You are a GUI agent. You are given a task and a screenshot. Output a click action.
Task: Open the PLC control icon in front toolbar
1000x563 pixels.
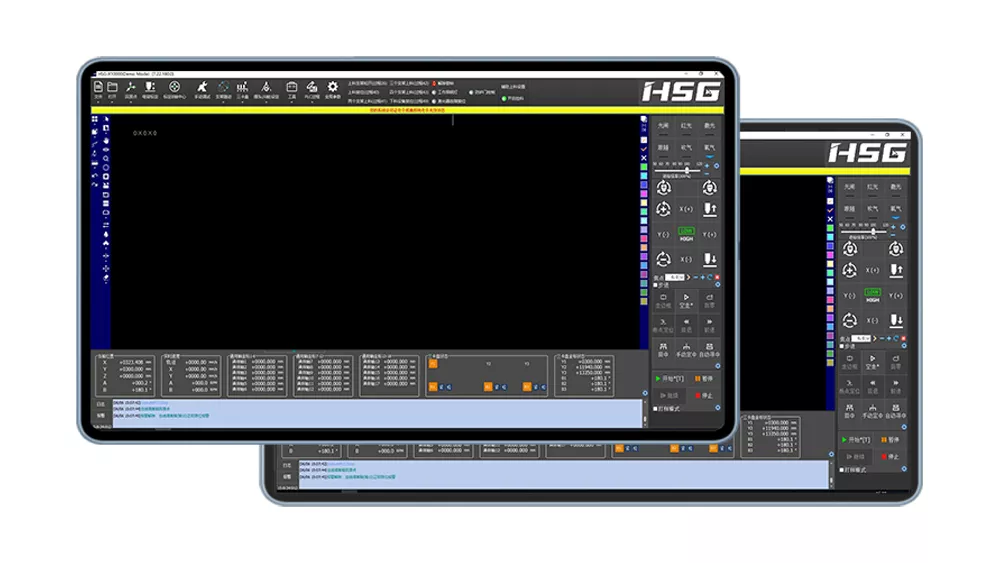(x=312, y=89)
